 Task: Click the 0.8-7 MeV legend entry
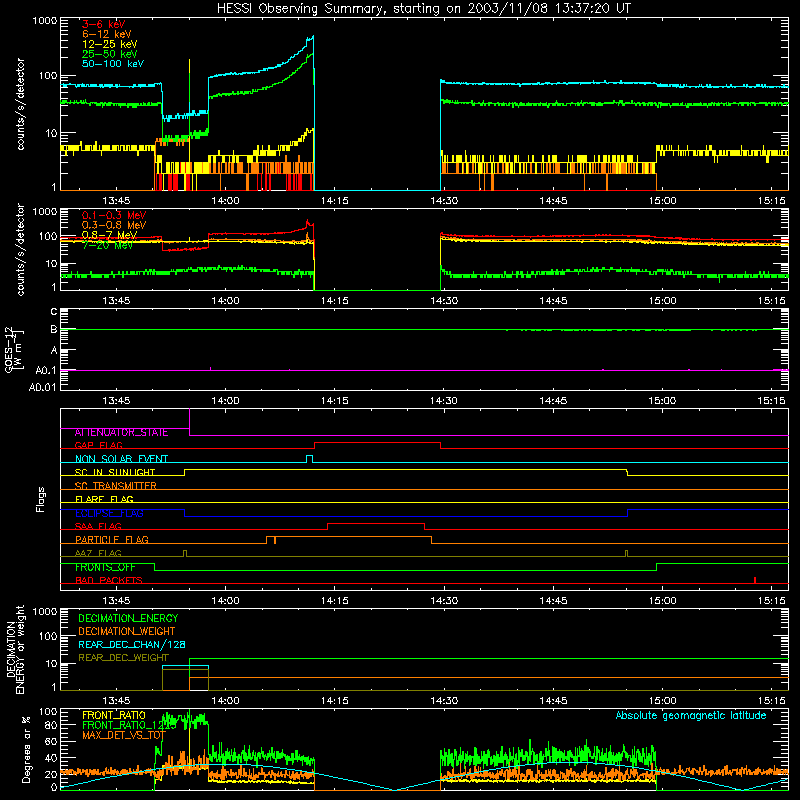[109, 235]
